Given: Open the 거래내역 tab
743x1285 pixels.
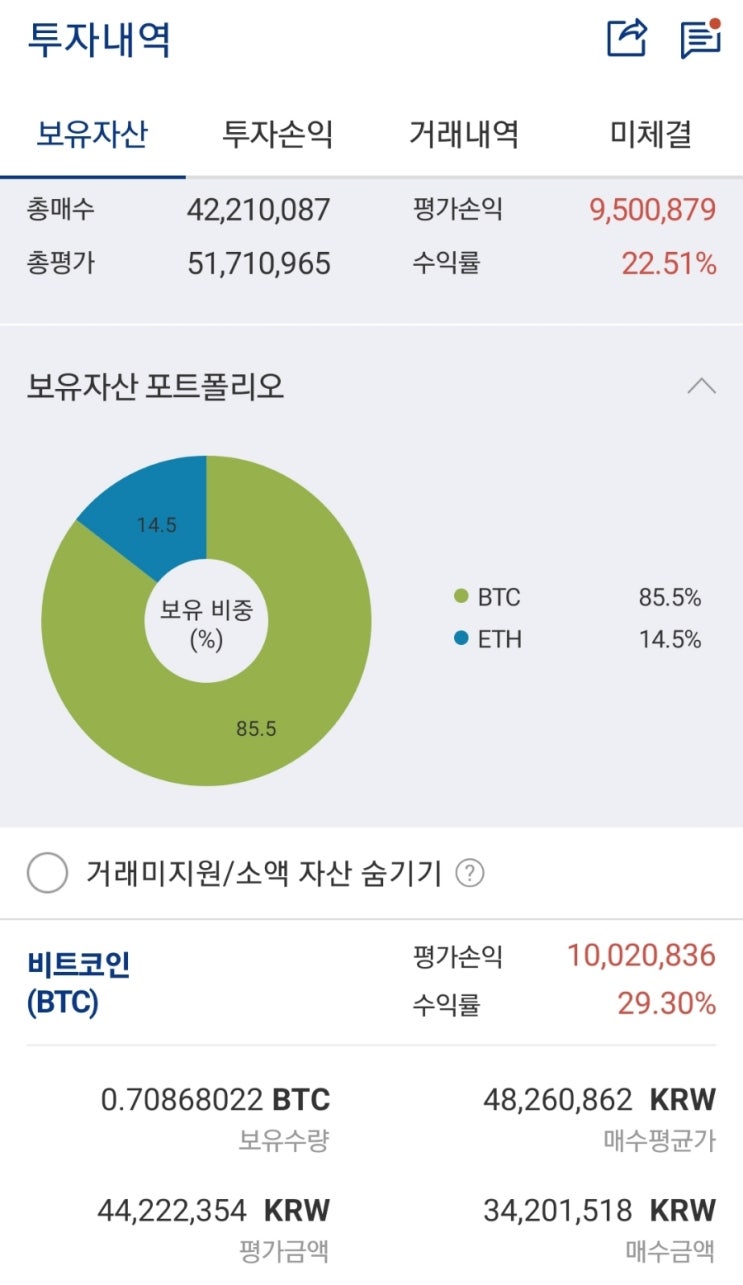Looking at the screenshot, I should click(x=463, y=134).
